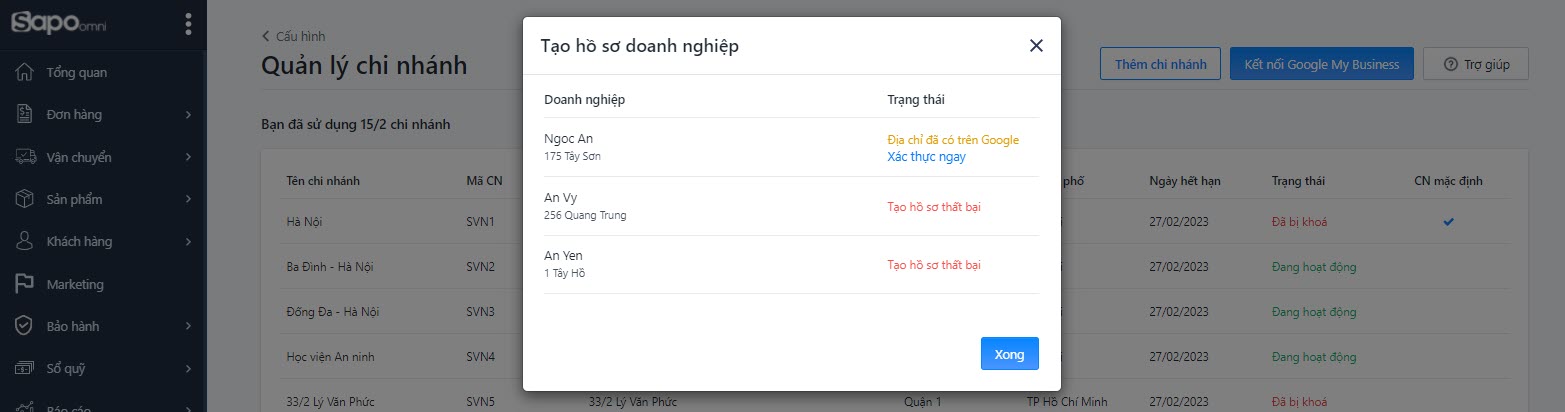Expand the Bảo hành submenu arrow
The image size is (1565, 412).
[x=188, y=326]
